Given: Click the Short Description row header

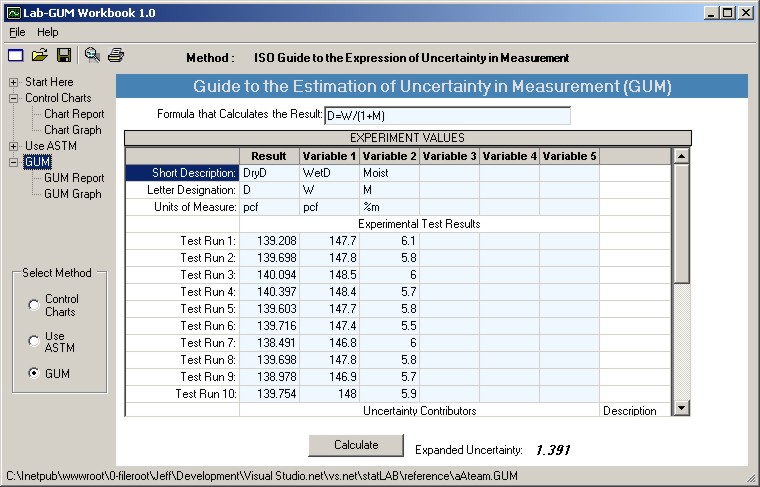Looking at the screenshot, I should pyautogui.click(x=182, y=173).
